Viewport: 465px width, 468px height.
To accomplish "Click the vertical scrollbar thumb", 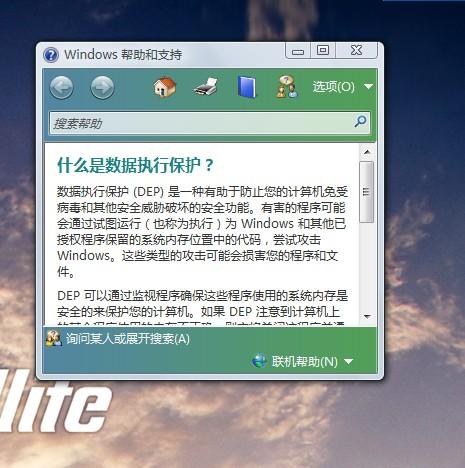I will point(367,192).
